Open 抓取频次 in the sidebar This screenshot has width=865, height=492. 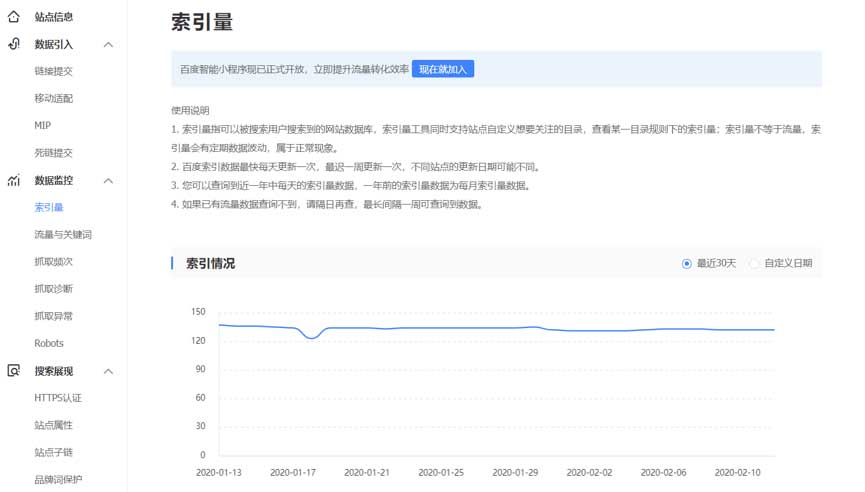[53, 262]
